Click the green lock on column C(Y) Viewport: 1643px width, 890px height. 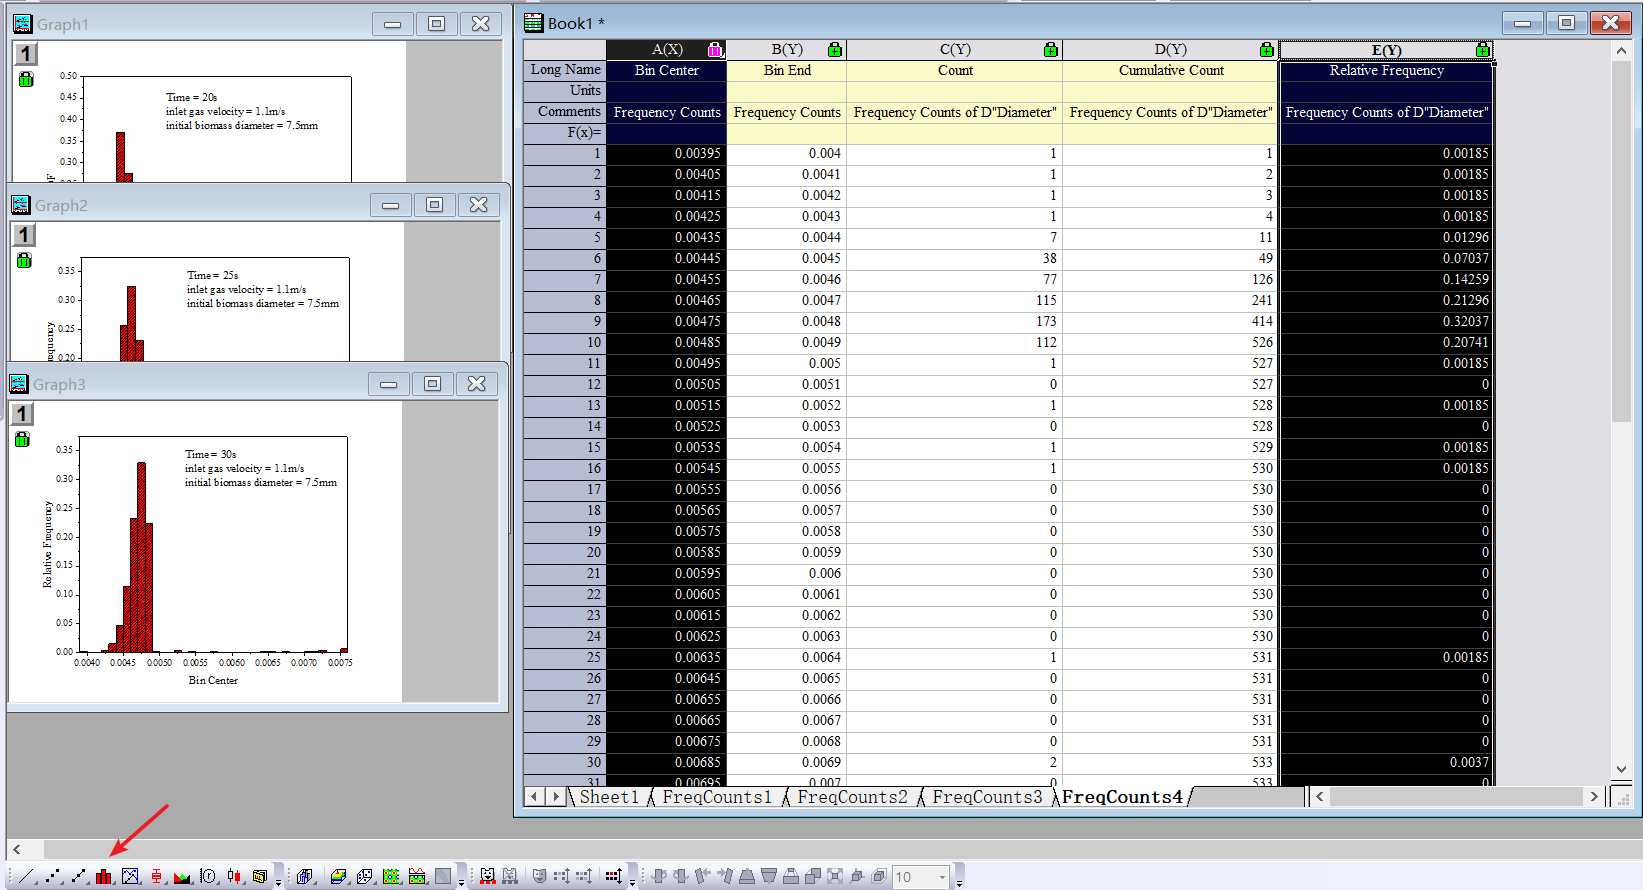pos(1051,49)
